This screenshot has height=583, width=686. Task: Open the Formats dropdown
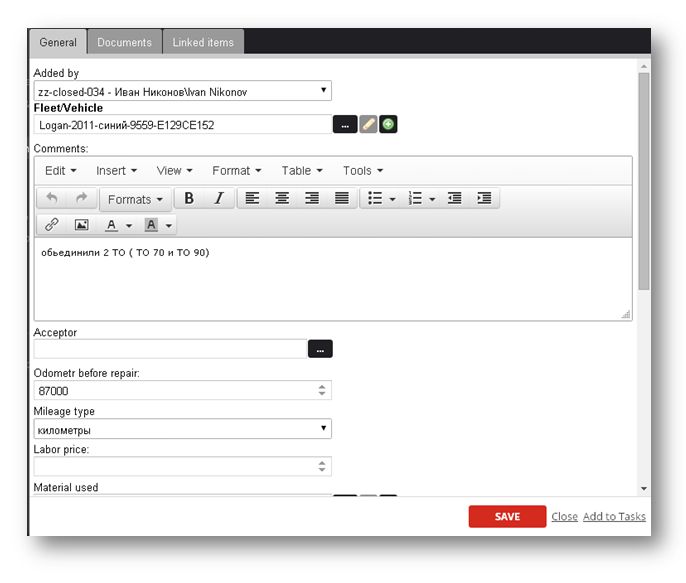(x=135, y=199)
